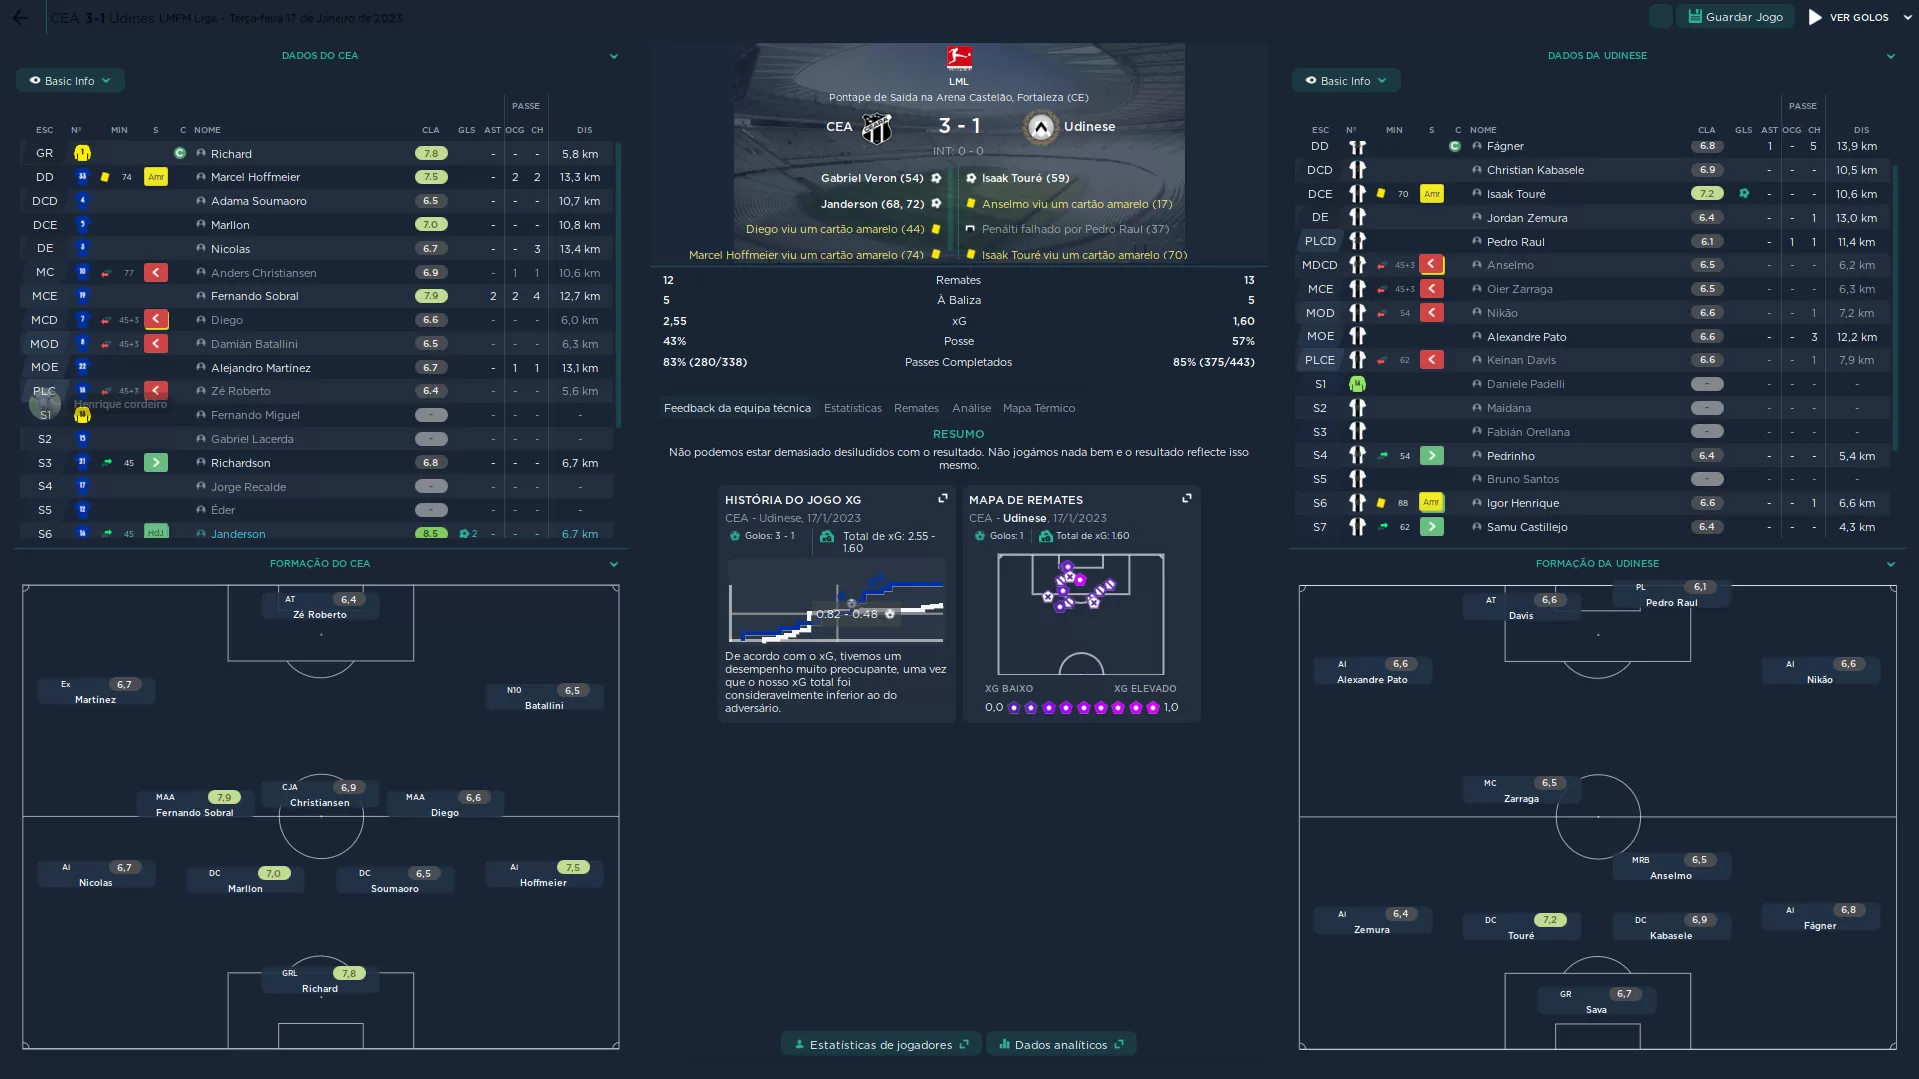1919x1079 pixels.
Task: Switch to the Análise tab
Action: (x=971, y=408)
